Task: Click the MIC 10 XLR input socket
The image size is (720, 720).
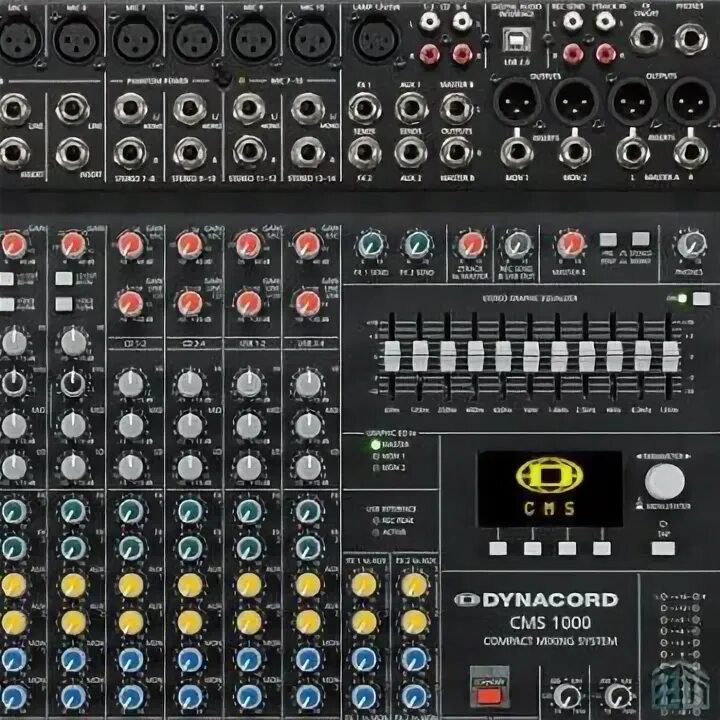Action: pyautogui.click(x=311, y=40)
